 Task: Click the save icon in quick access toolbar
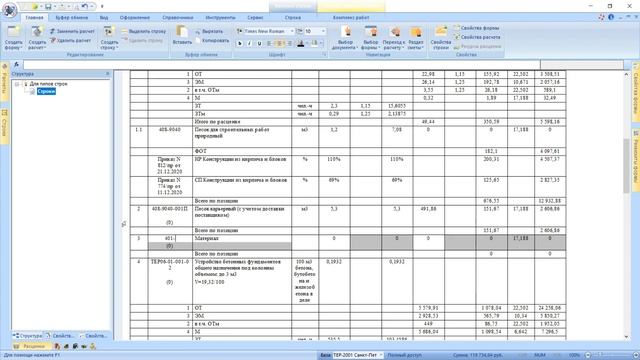(x=48, y=7)
